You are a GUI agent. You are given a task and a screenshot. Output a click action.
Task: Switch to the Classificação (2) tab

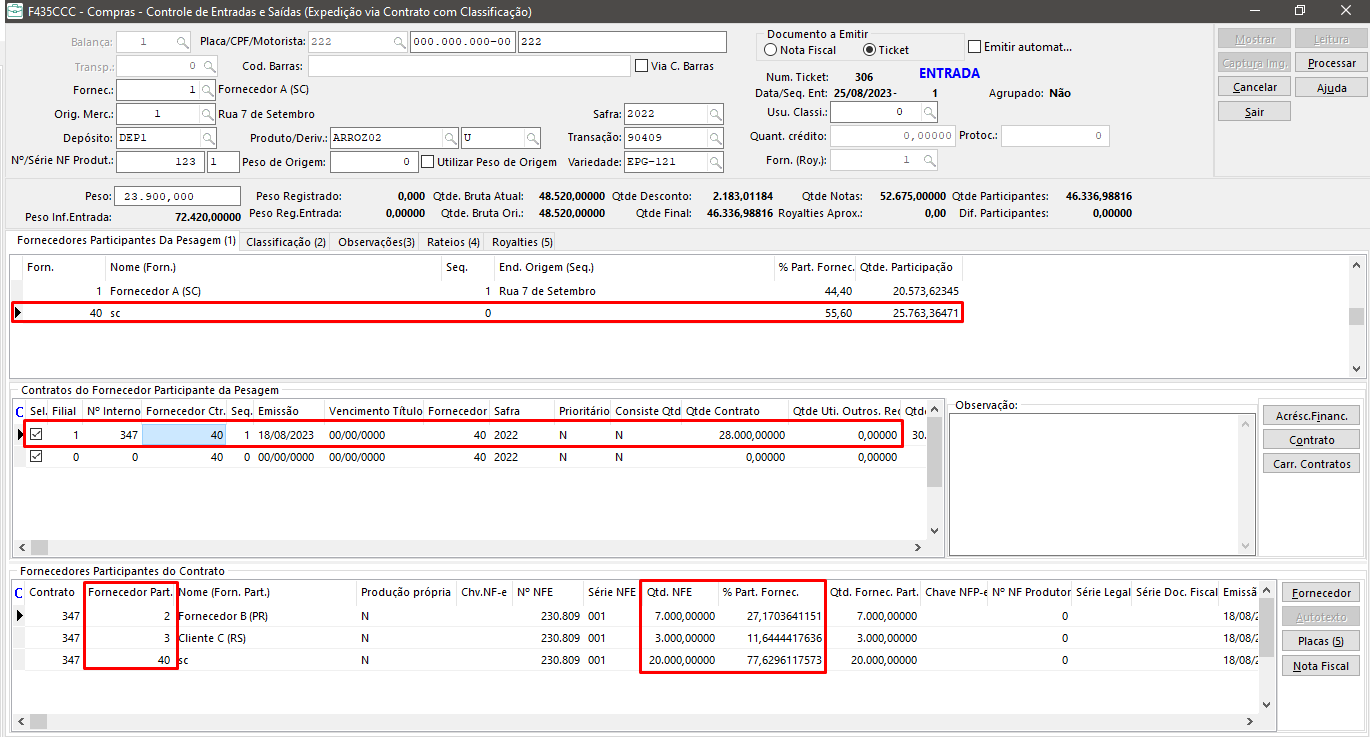(x=286, y=242)
